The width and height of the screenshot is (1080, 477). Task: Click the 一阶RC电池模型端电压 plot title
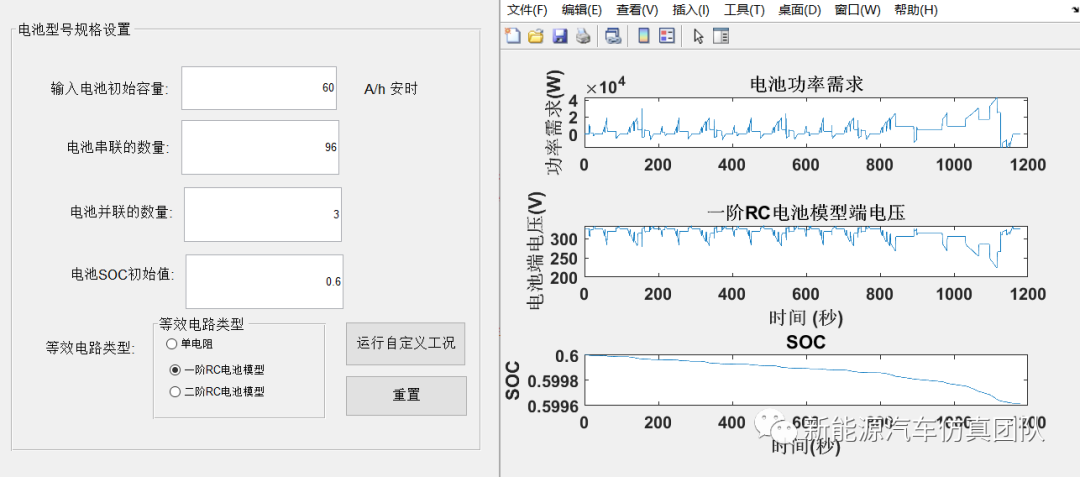[x=806, y=213]
